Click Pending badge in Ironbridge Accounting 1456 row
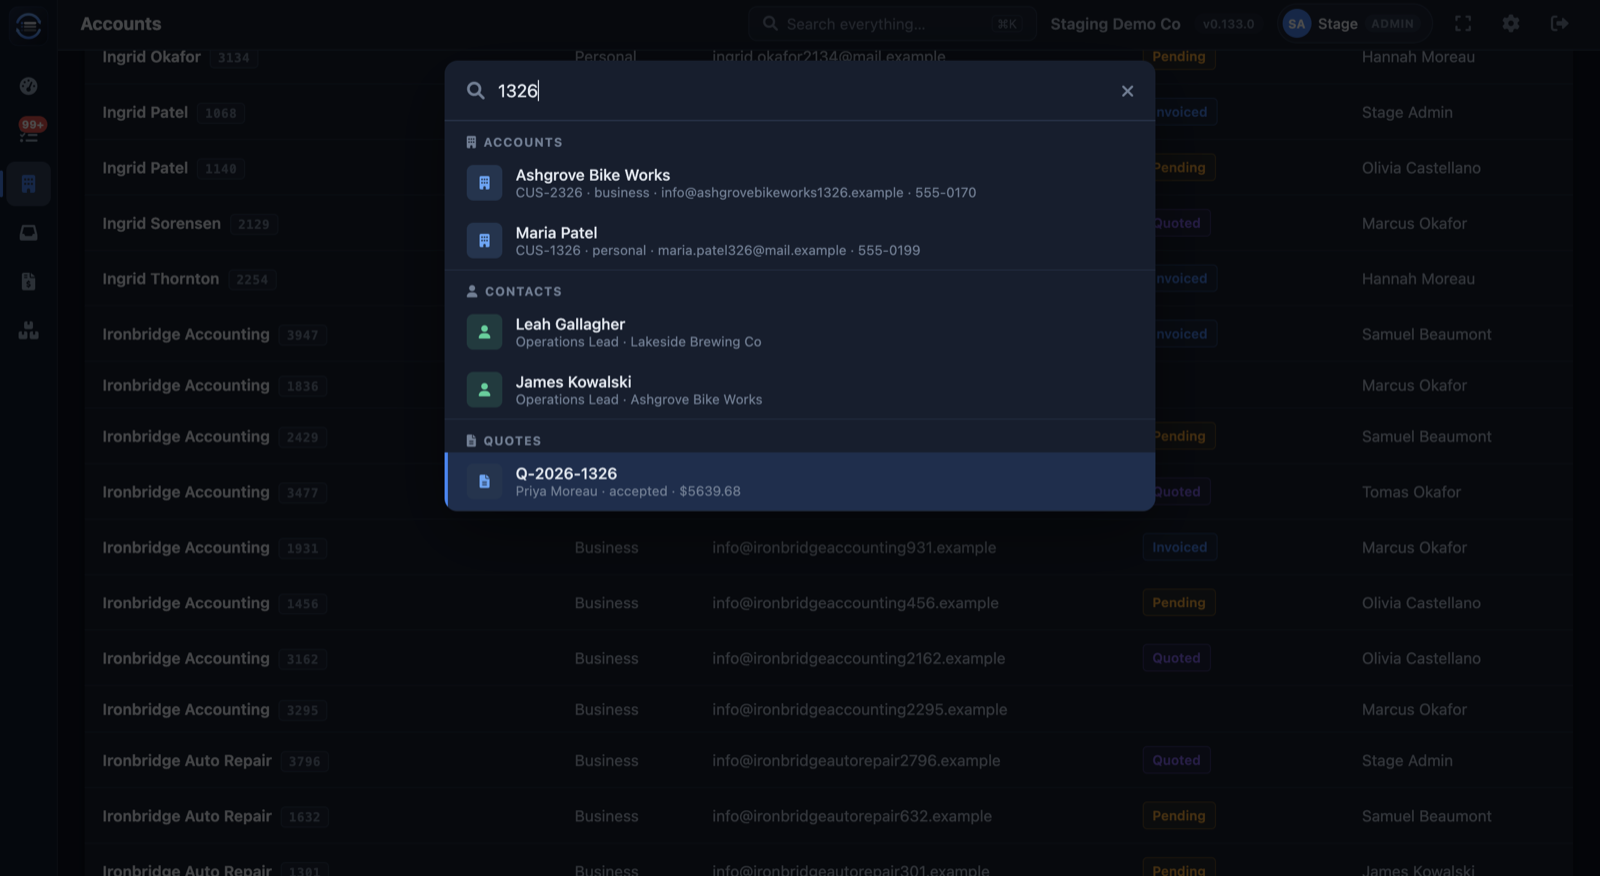The image size is (1600, 876). coord(1178,603)
